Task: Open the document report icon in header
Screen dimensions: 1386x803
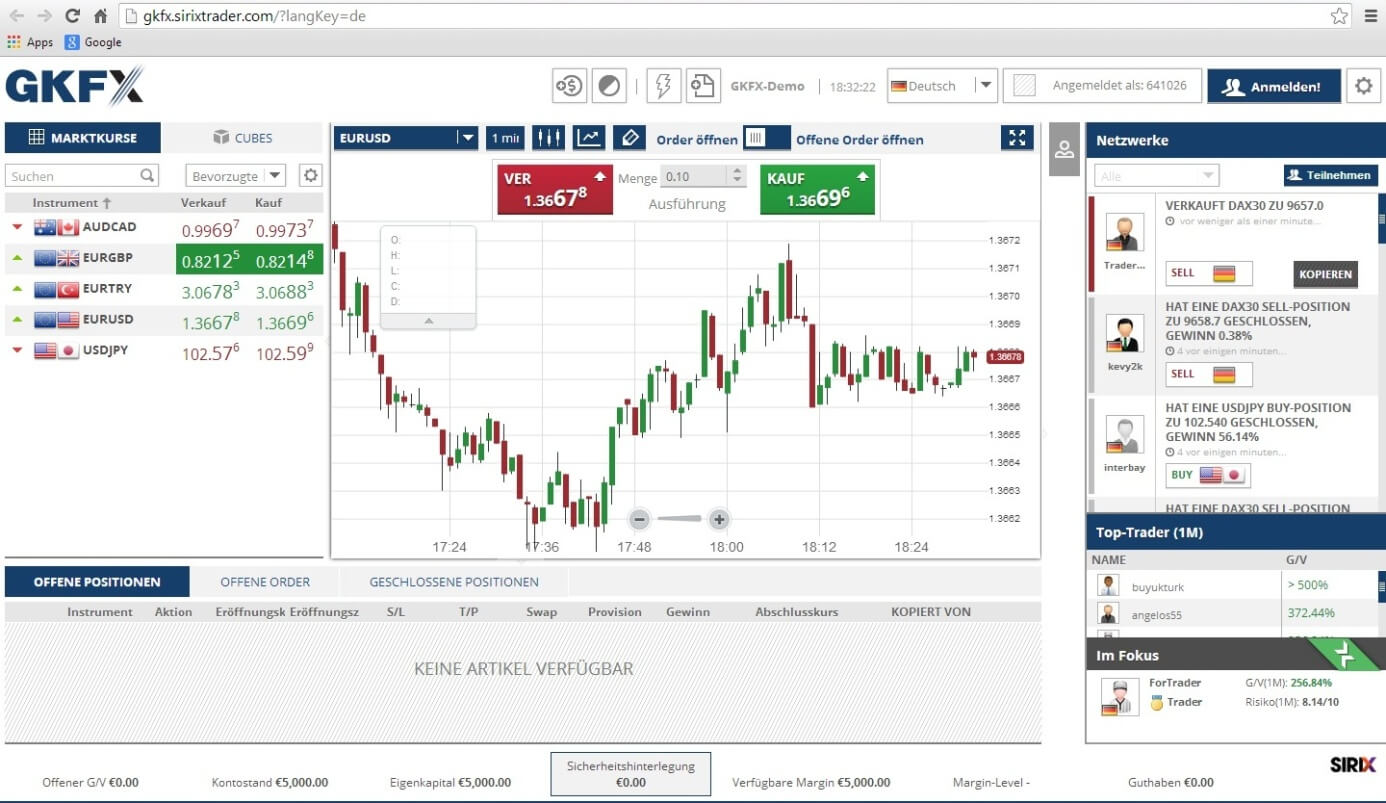Action: 702,86
